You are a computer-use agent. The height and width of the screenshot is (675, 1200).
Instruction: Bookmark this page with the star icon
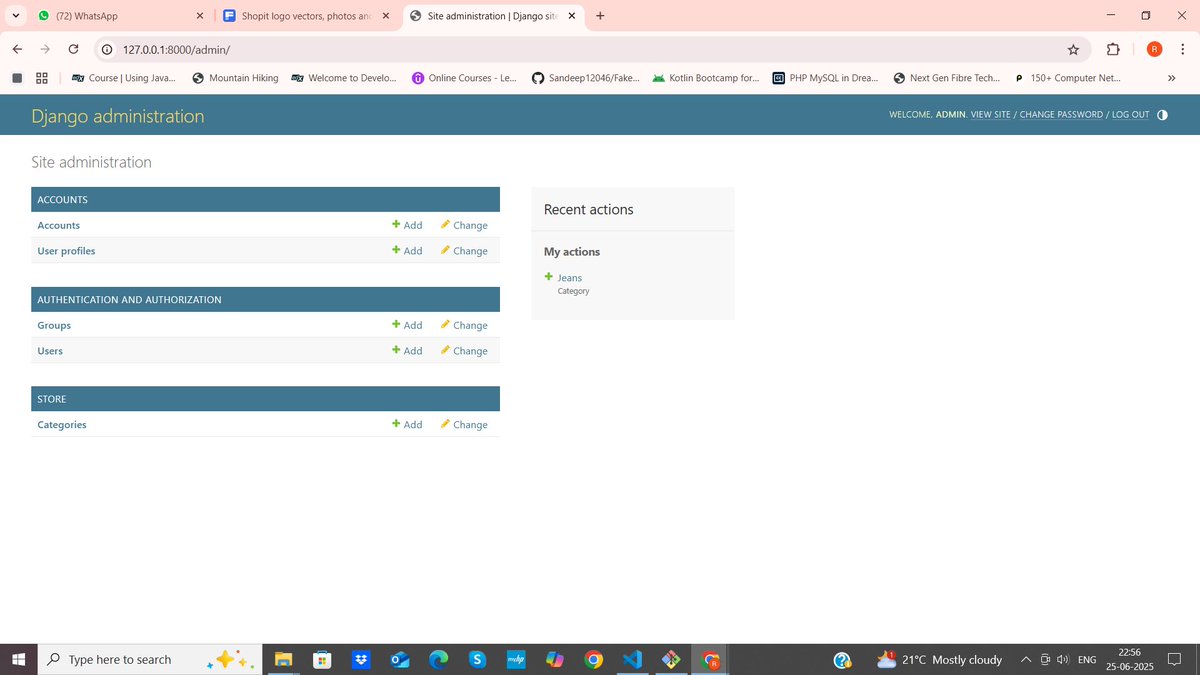pyautogui.click(x=1073, y=49)
